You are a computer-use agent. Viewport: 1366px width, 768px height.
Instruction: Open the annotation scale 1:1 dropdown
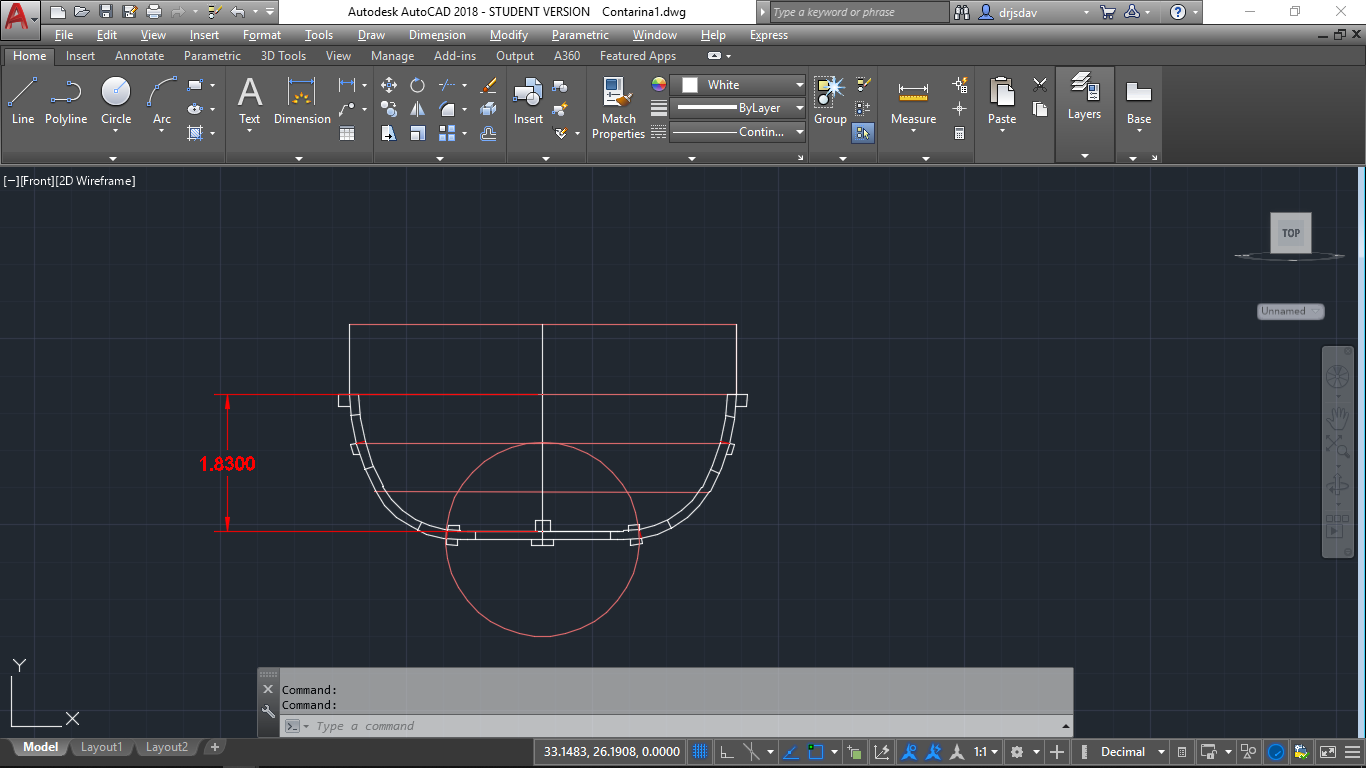point(987,752)
